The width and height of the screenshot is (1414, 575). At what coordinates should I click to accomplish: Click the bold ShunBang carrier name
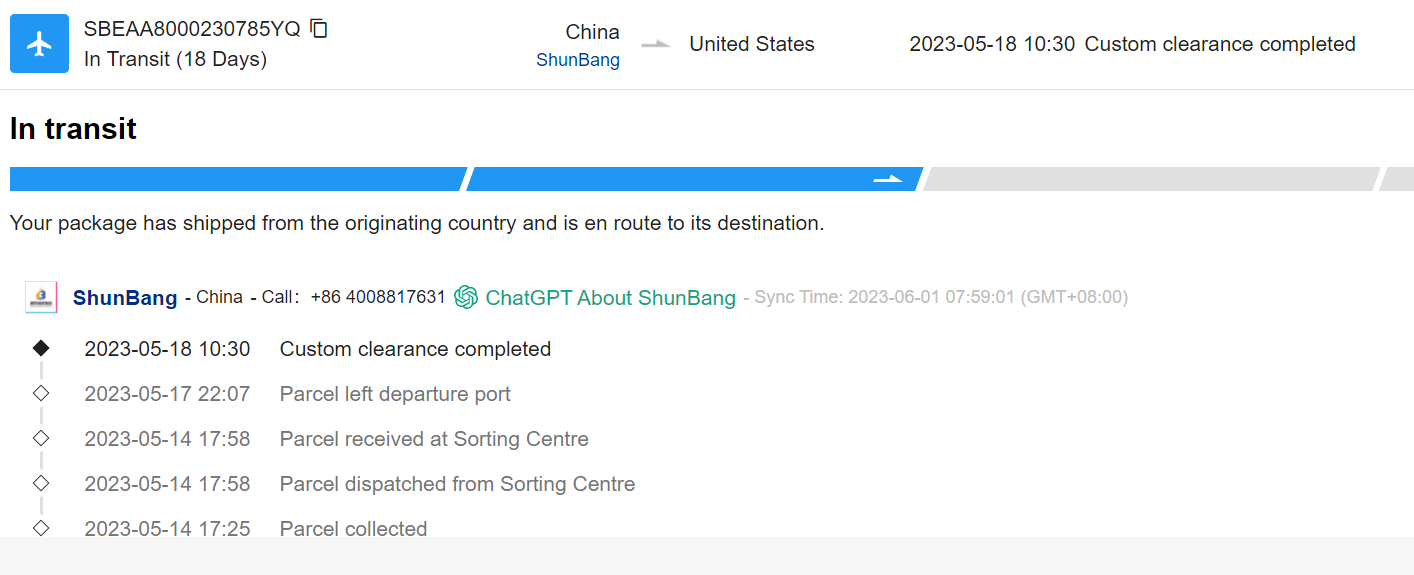(x=125, y=298)
